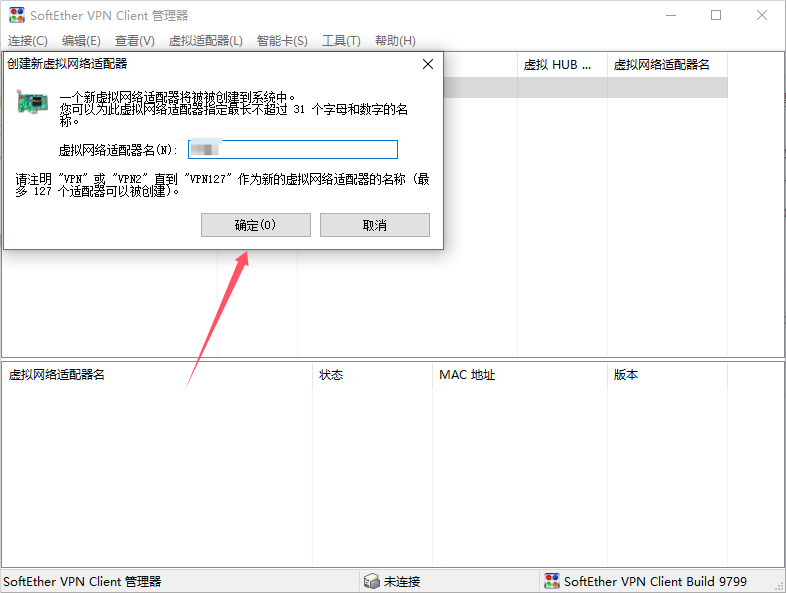Click the SoftEther Build 9799 status icon
The width and height of the screenshot is (786, 593).
click(551, 581)
